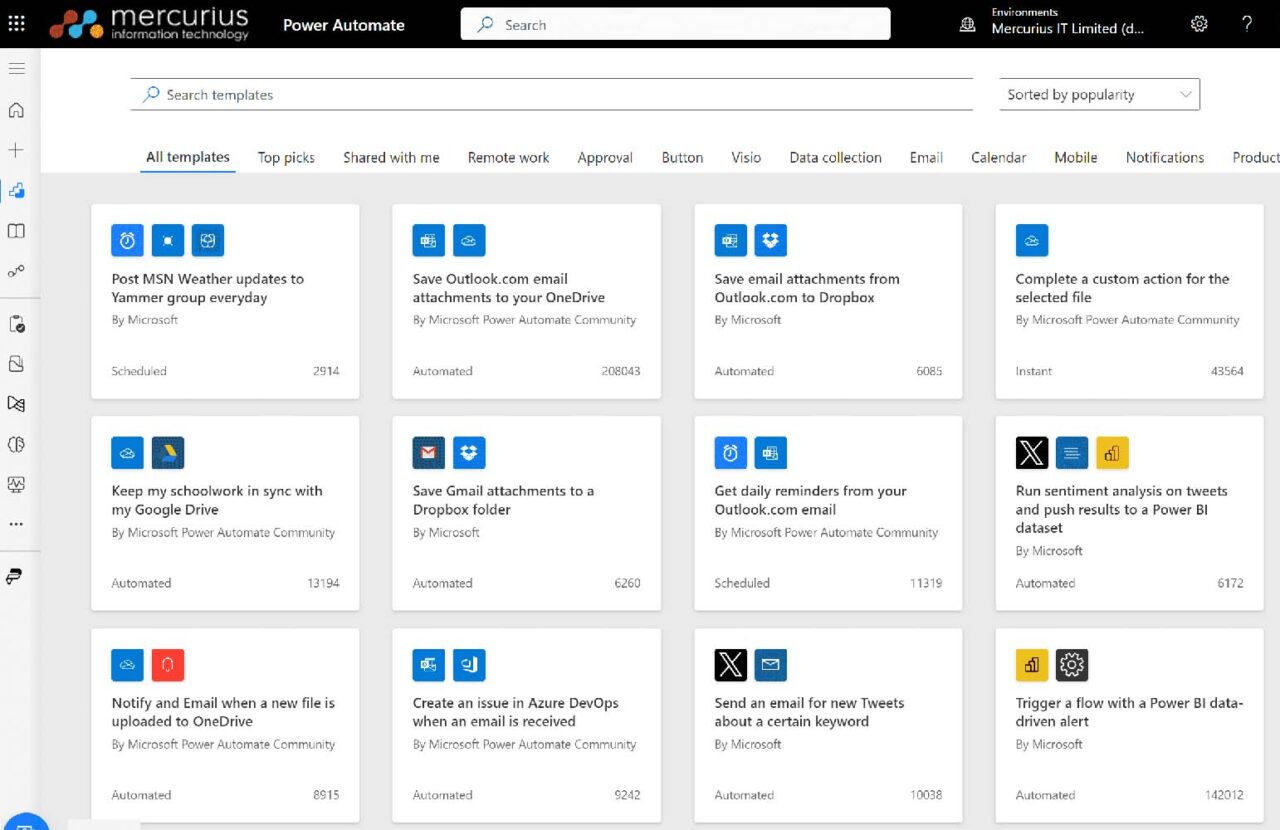Open the AI hub brain icon

point(15,444)
